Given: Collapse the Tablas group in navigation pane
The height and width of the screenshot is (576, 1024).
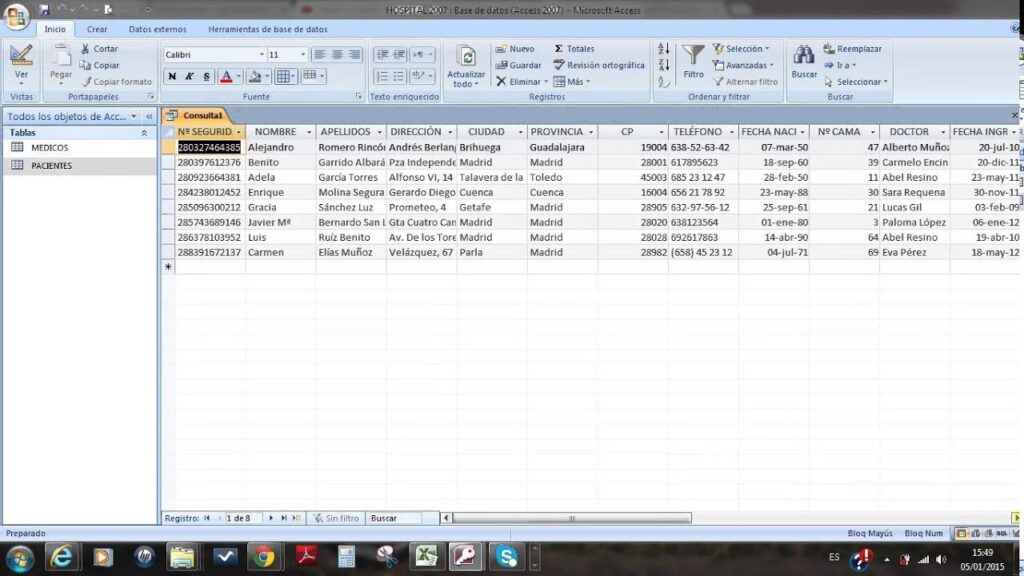Looking at the screenshot, I should click(143, 132).
